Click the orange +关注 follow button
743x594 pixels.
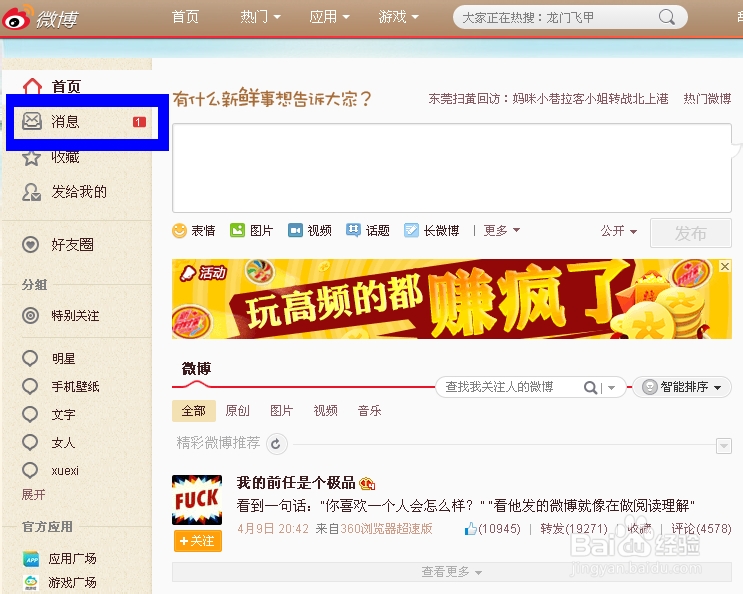coord(198,541)
